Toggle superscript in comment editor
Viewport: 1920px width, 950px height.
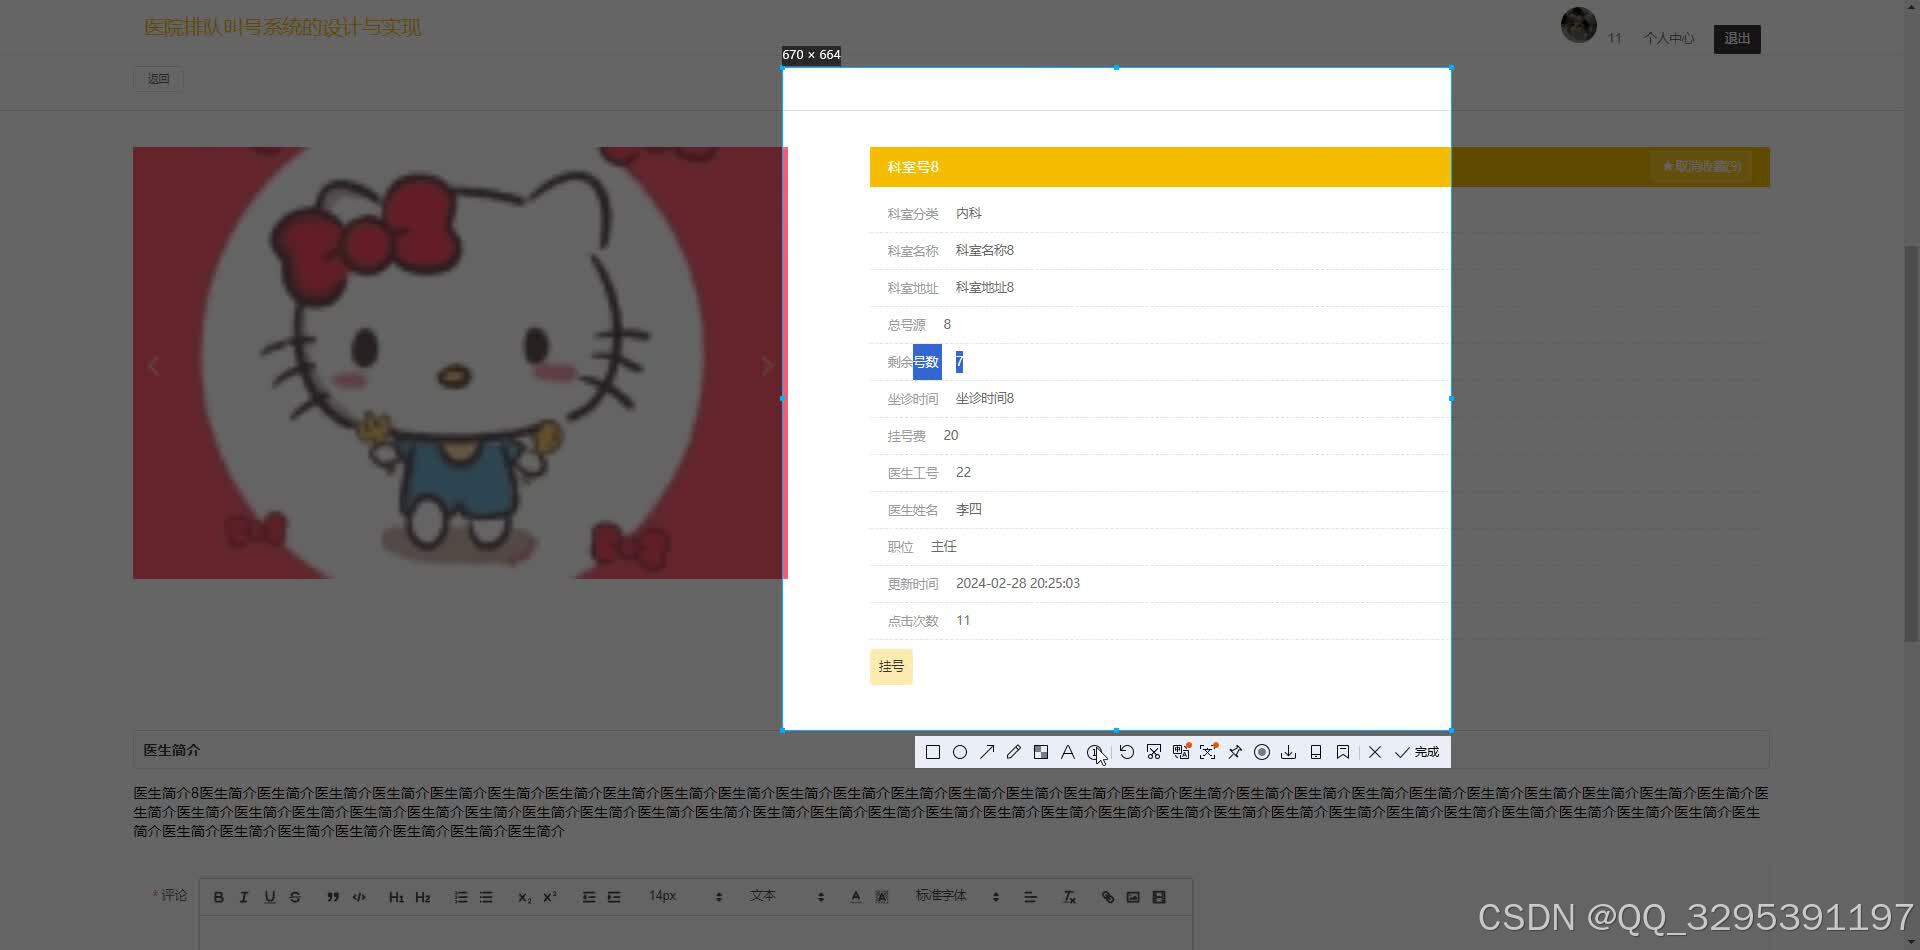click(x=549, y=897)
